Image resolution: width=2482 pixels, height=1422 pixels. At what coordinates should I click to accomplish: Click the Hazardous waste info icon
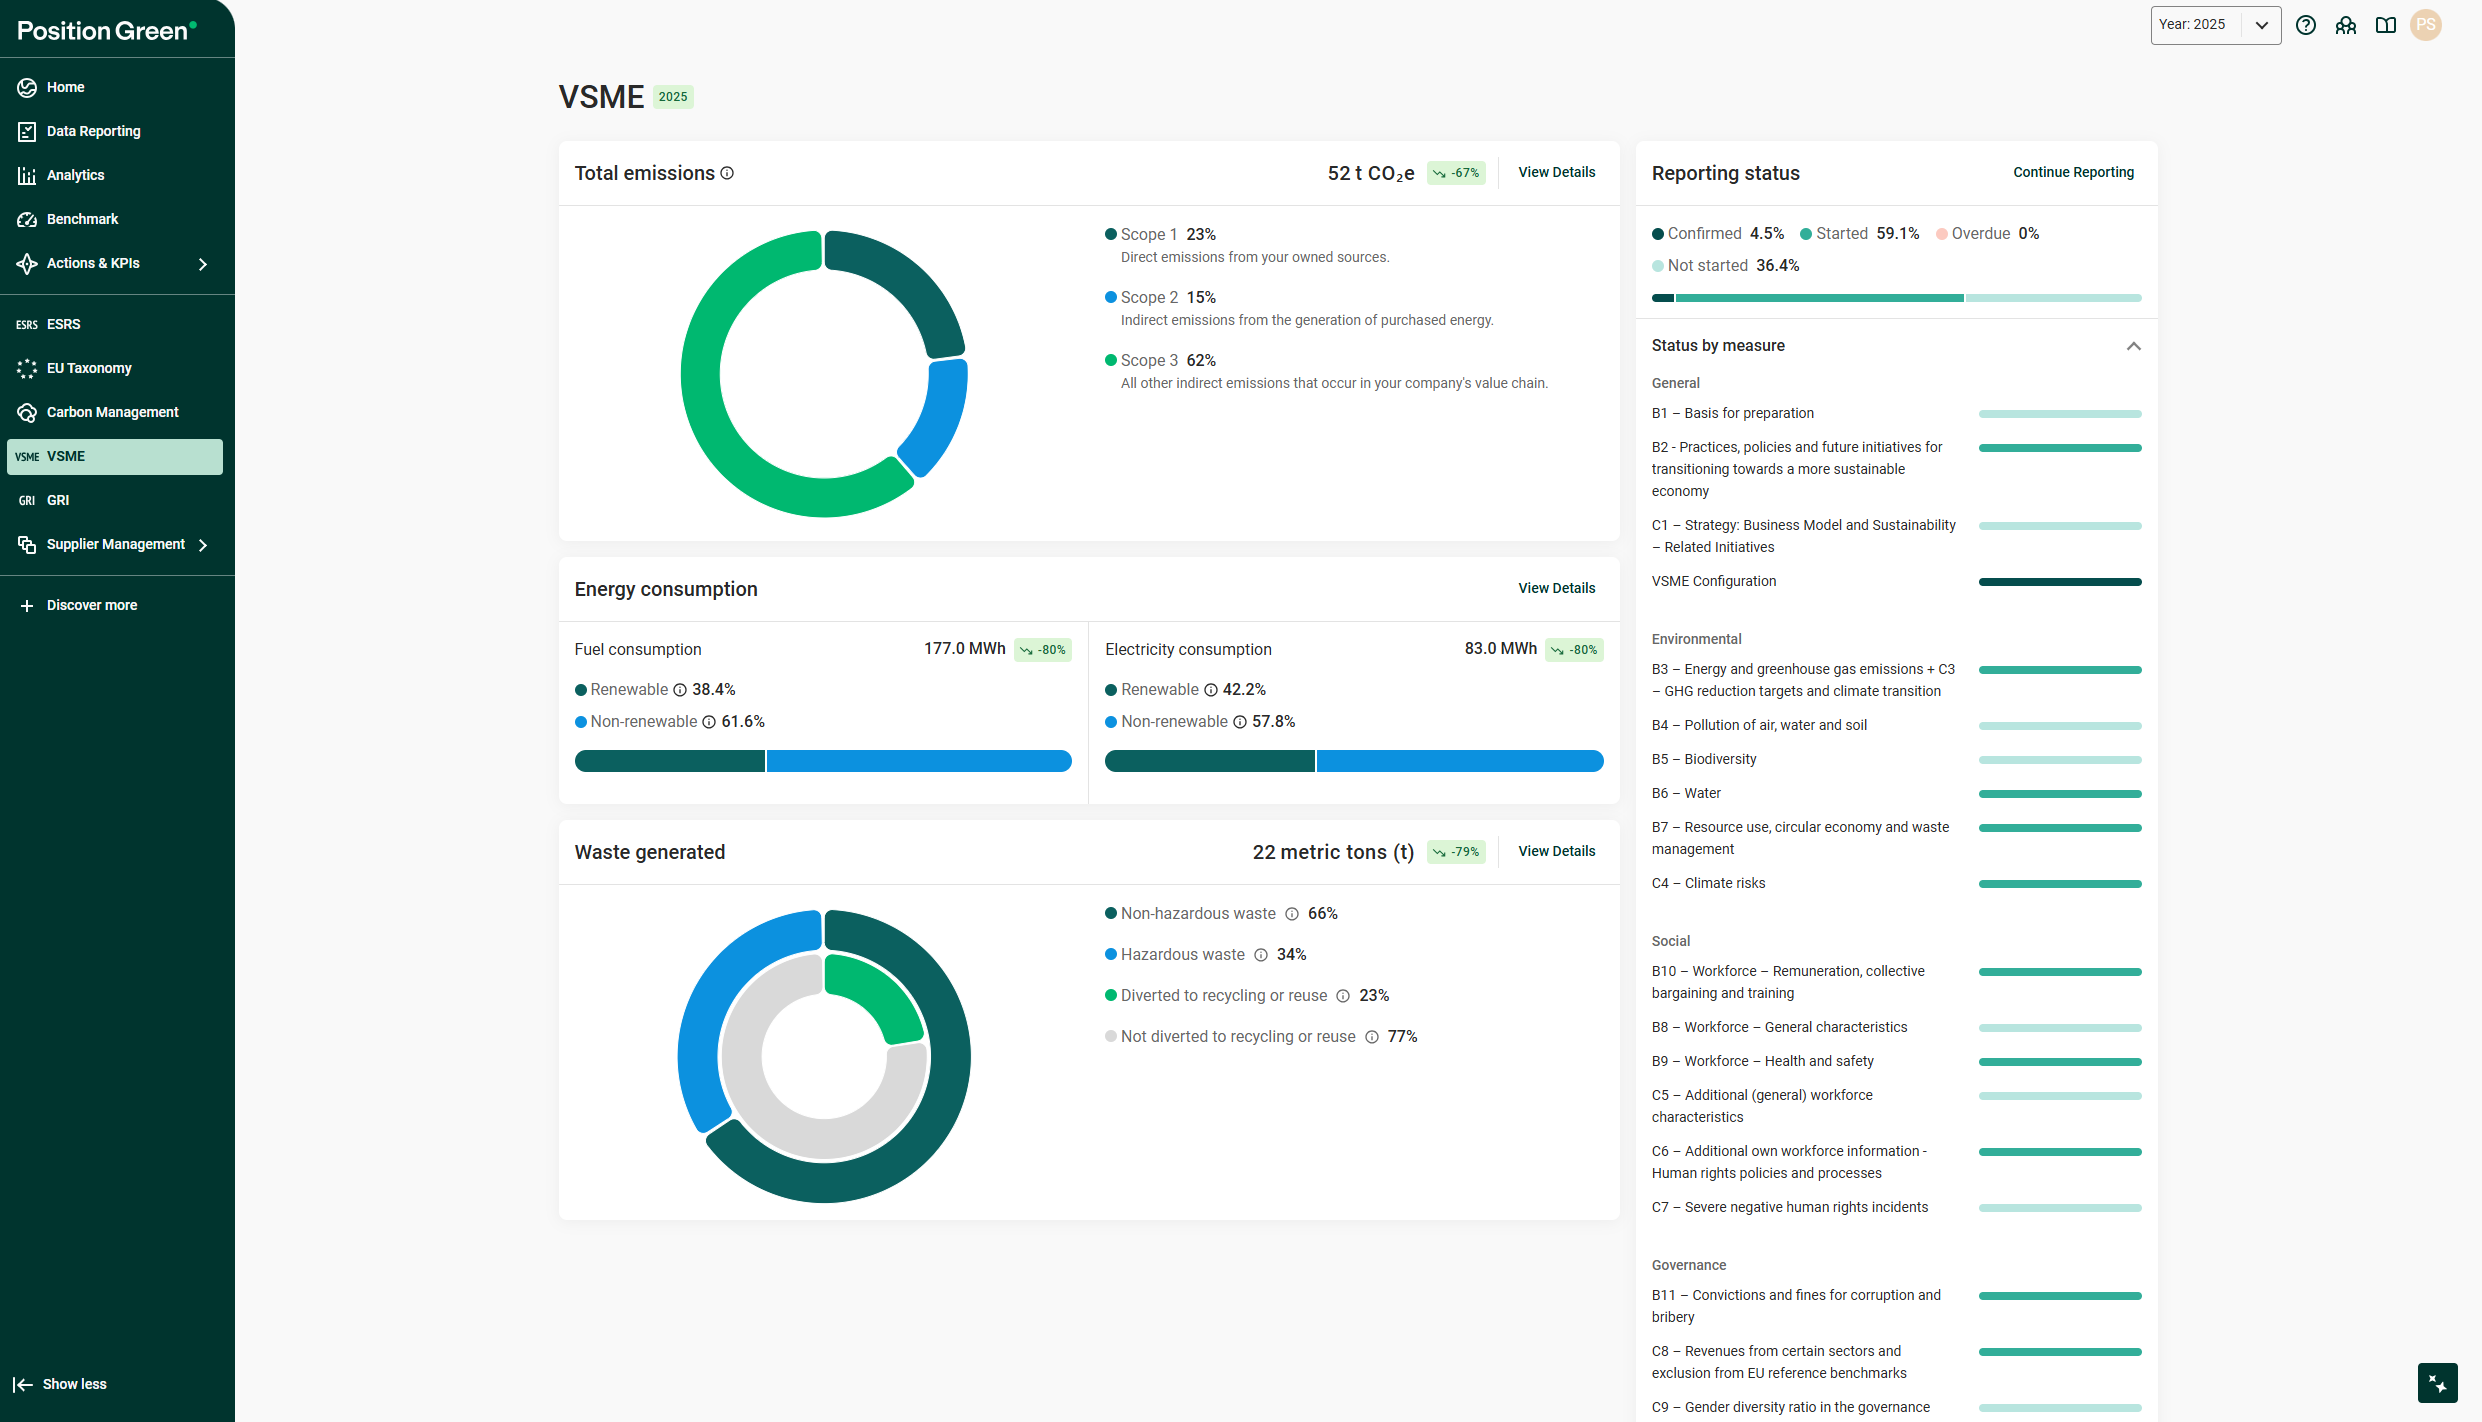(x=1261, y=955)
